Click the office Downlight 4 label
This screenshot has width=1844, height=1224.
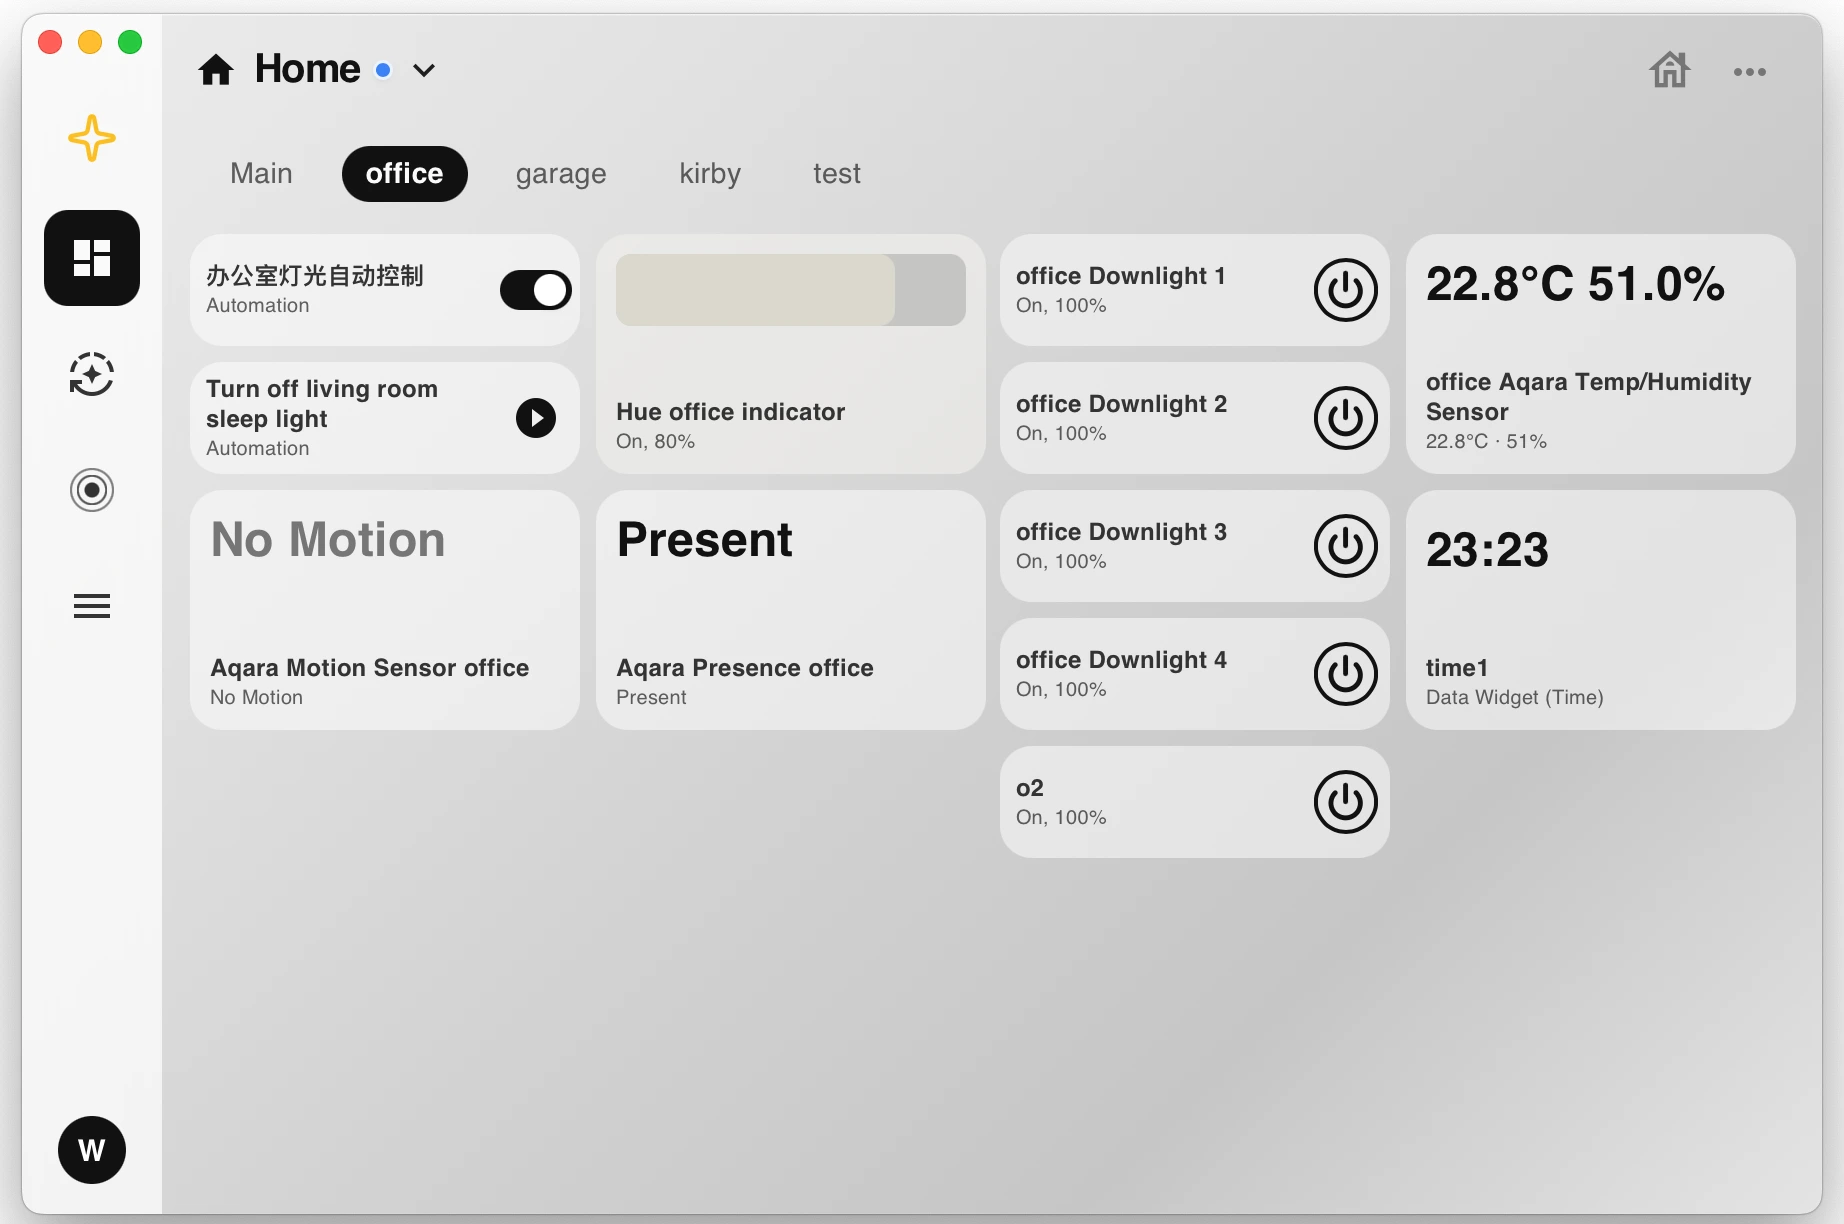click(1121, 660)
